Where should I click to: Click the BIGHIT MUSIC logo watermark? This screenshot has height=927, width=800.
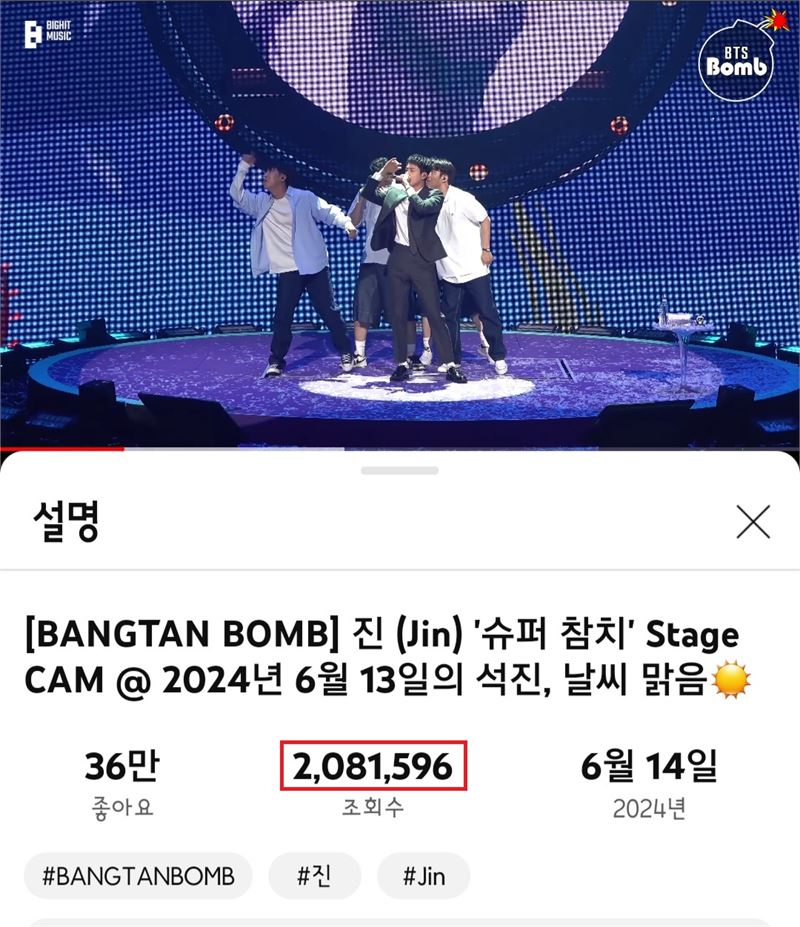click(x=48, y=33)
